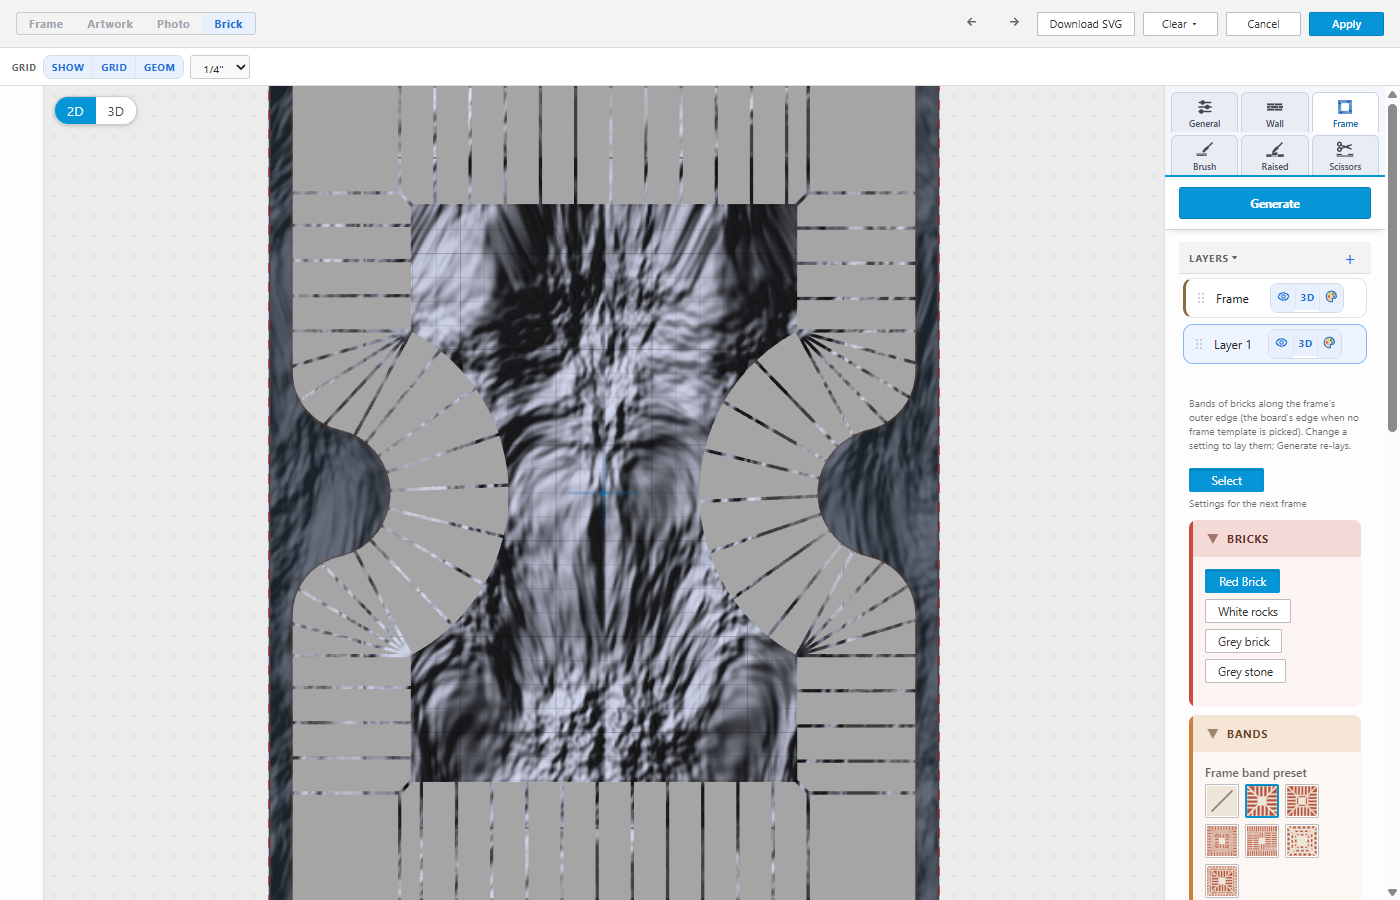The width and height of the screenshot is (1400, 900).
Task: Pick the first band preset in second row
Action: tap(1222, 841)
